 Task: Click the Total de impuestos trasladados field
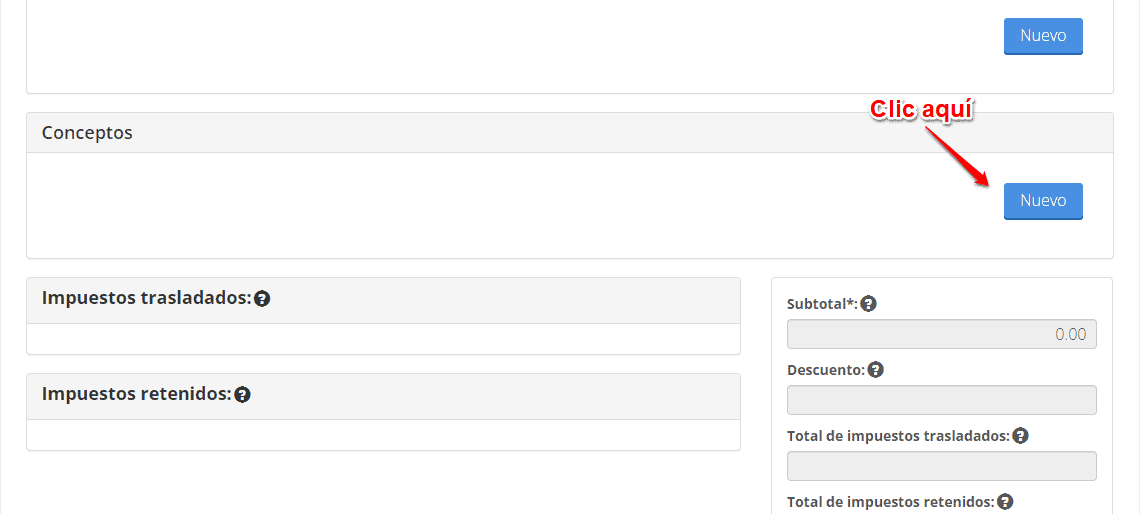coord(942,466)
